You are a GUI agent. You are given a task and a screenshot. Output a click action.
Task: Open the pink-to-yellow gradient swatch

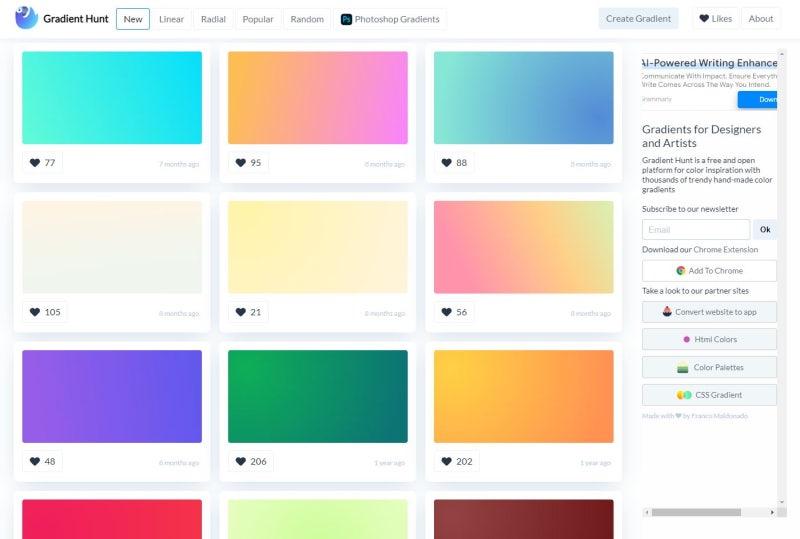(523, 247)
